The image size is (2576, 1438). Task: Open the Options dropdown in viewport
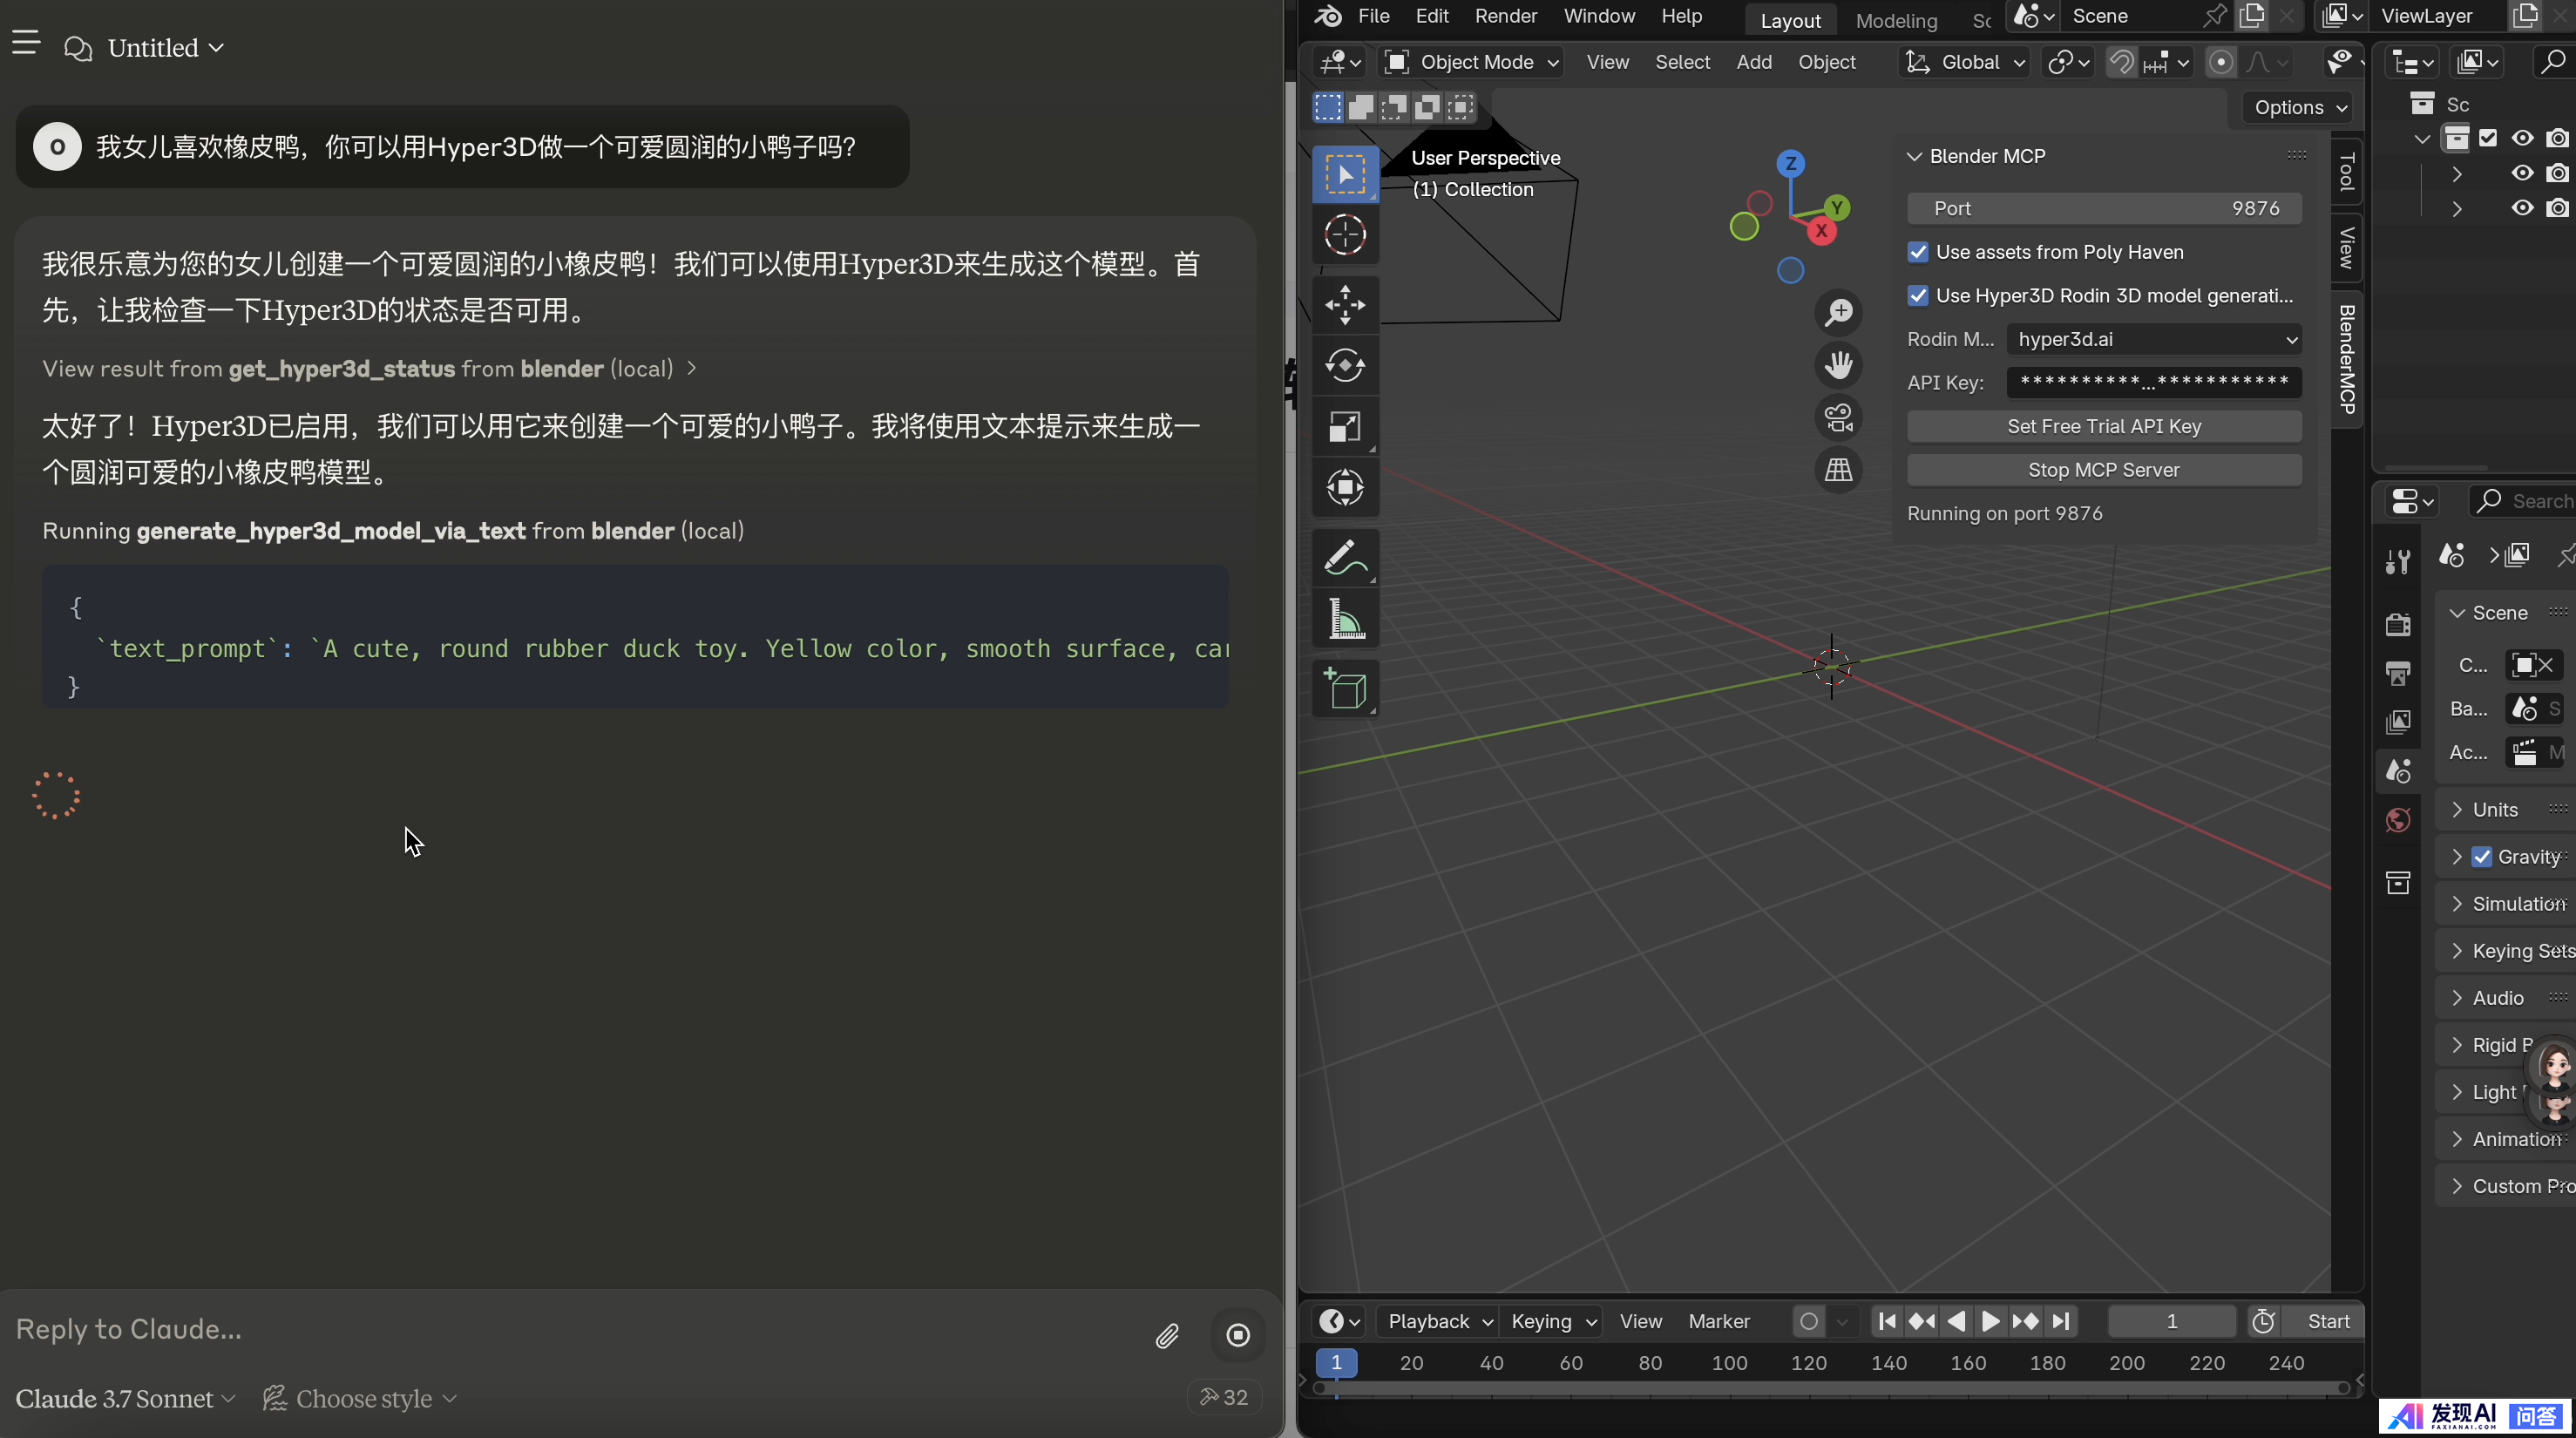pyautogui.click(x=2300, y=107)
